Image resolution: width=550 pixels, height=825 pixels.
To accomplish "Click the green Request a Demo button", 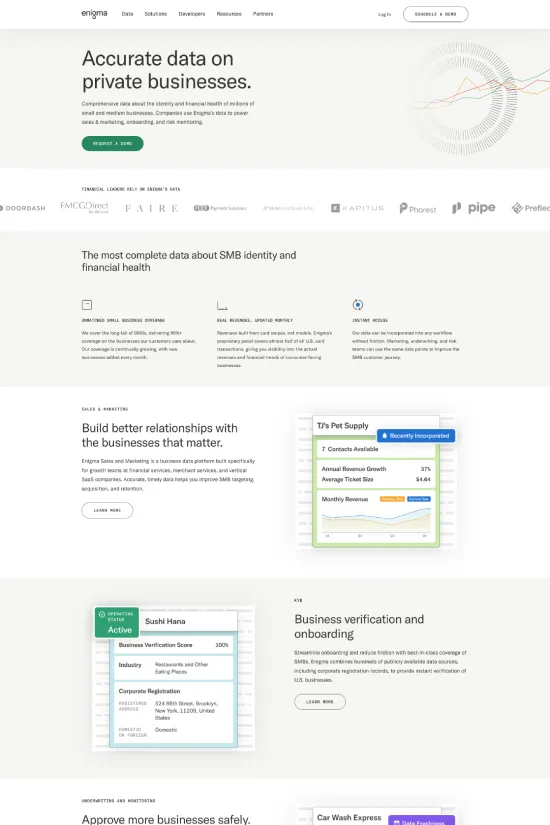I will pyautogui.click(x=112, y=143).
